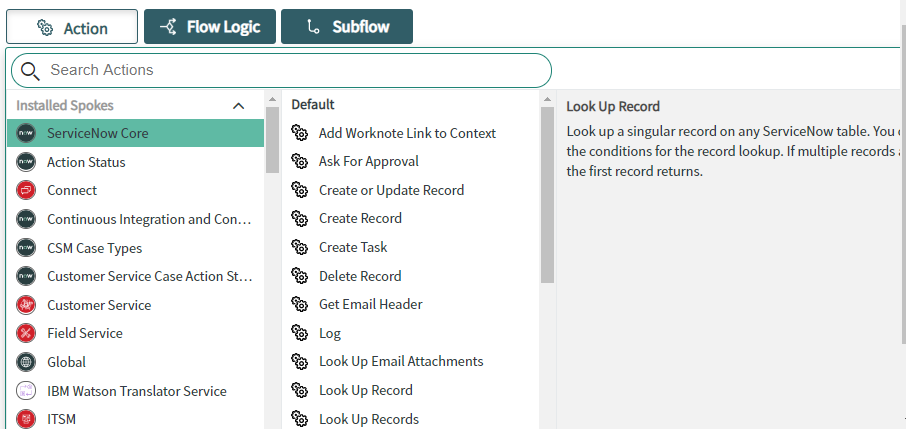Image resolution: width=906 pixels, height=429 pixels.
Task: Click the magnifying glass search icon
Action: [30, 71]
